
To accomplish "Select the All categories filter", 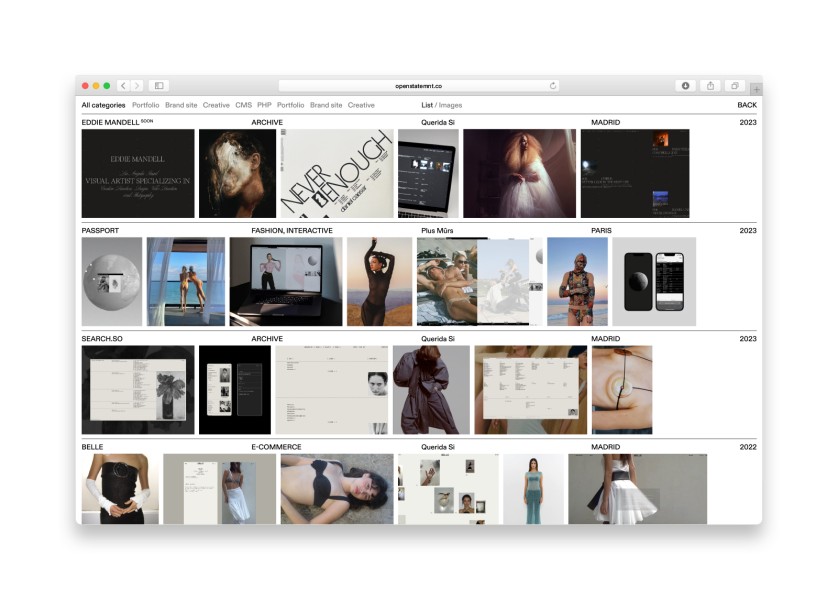I will pyautogui.click(x=103, y=105).
